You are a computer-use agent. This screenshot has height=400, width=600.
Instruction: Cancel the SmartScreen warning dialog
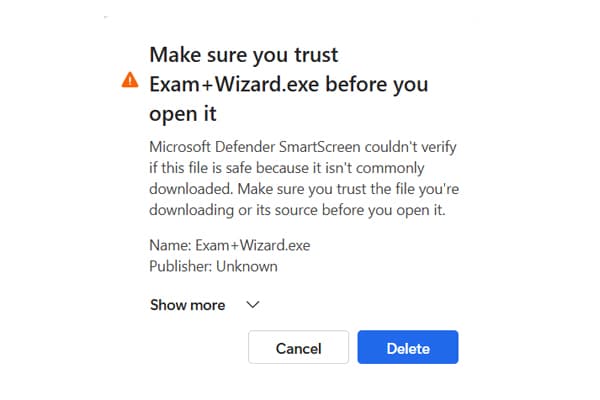298,347
